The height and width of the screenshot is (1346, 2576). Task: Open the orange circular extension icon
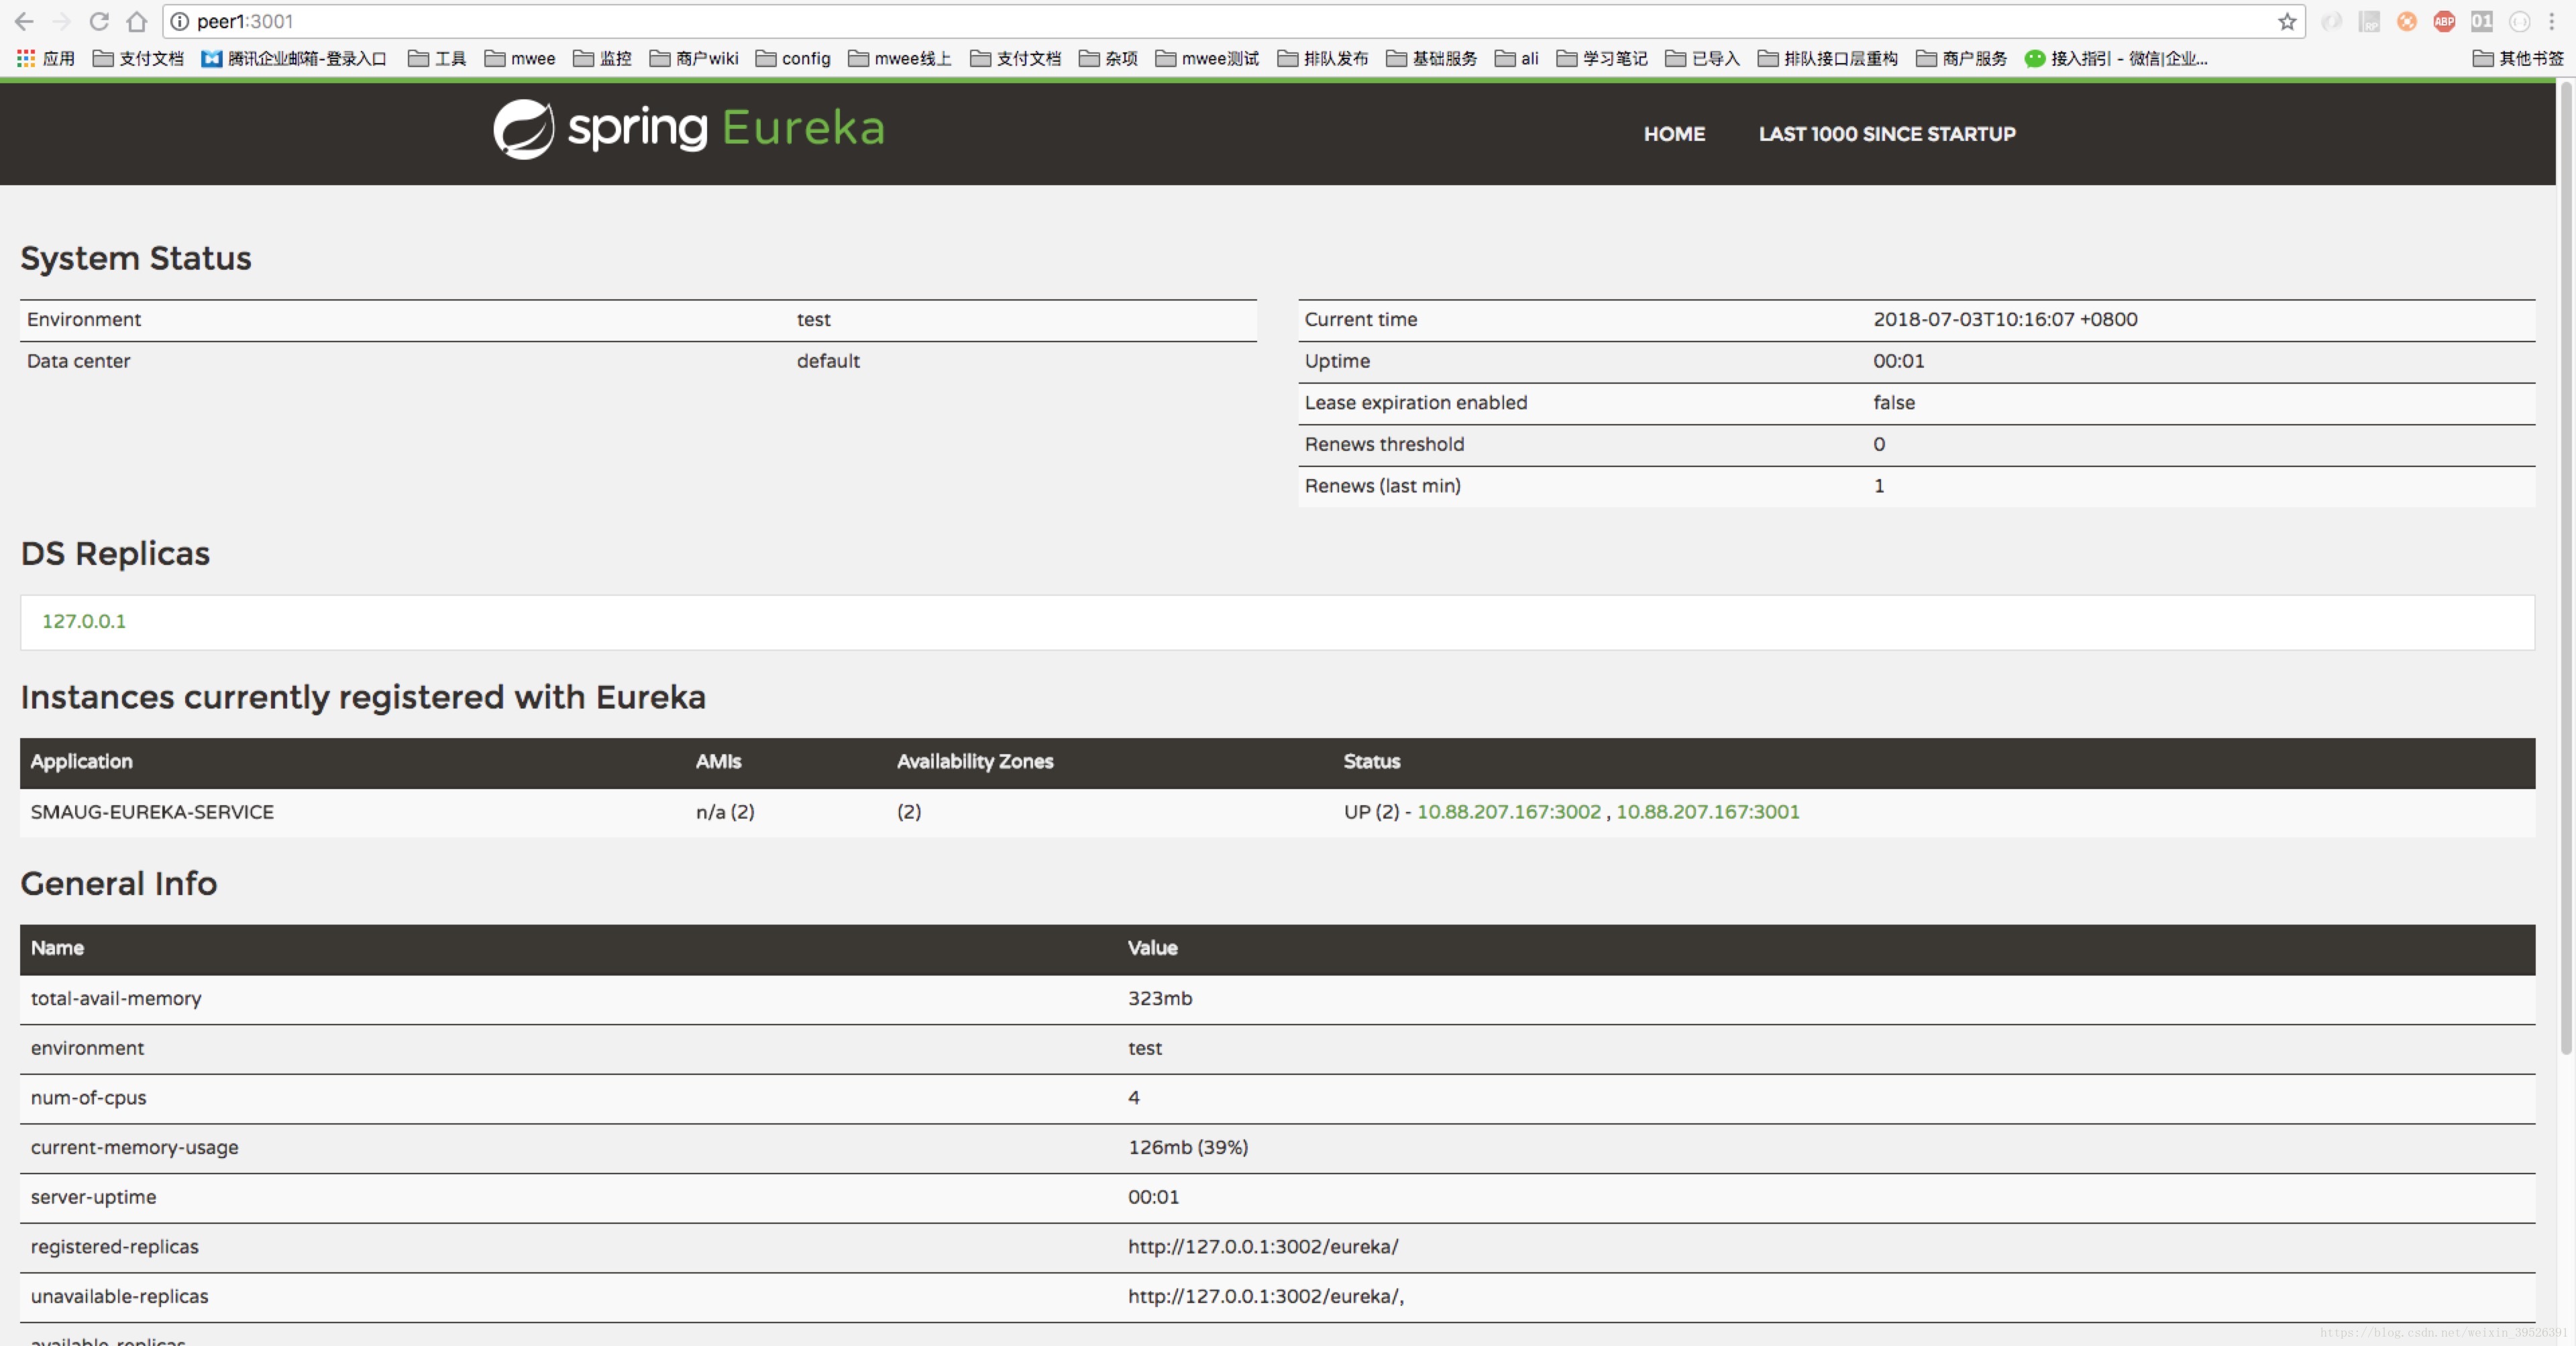click(x=2407, y=21)
